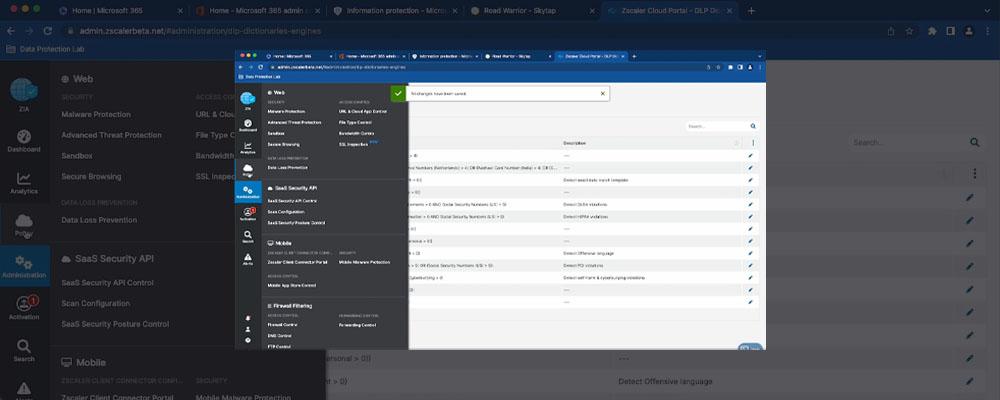Open three-dots column menu in background window table
Screen dimensions: 1000x400
974,174
